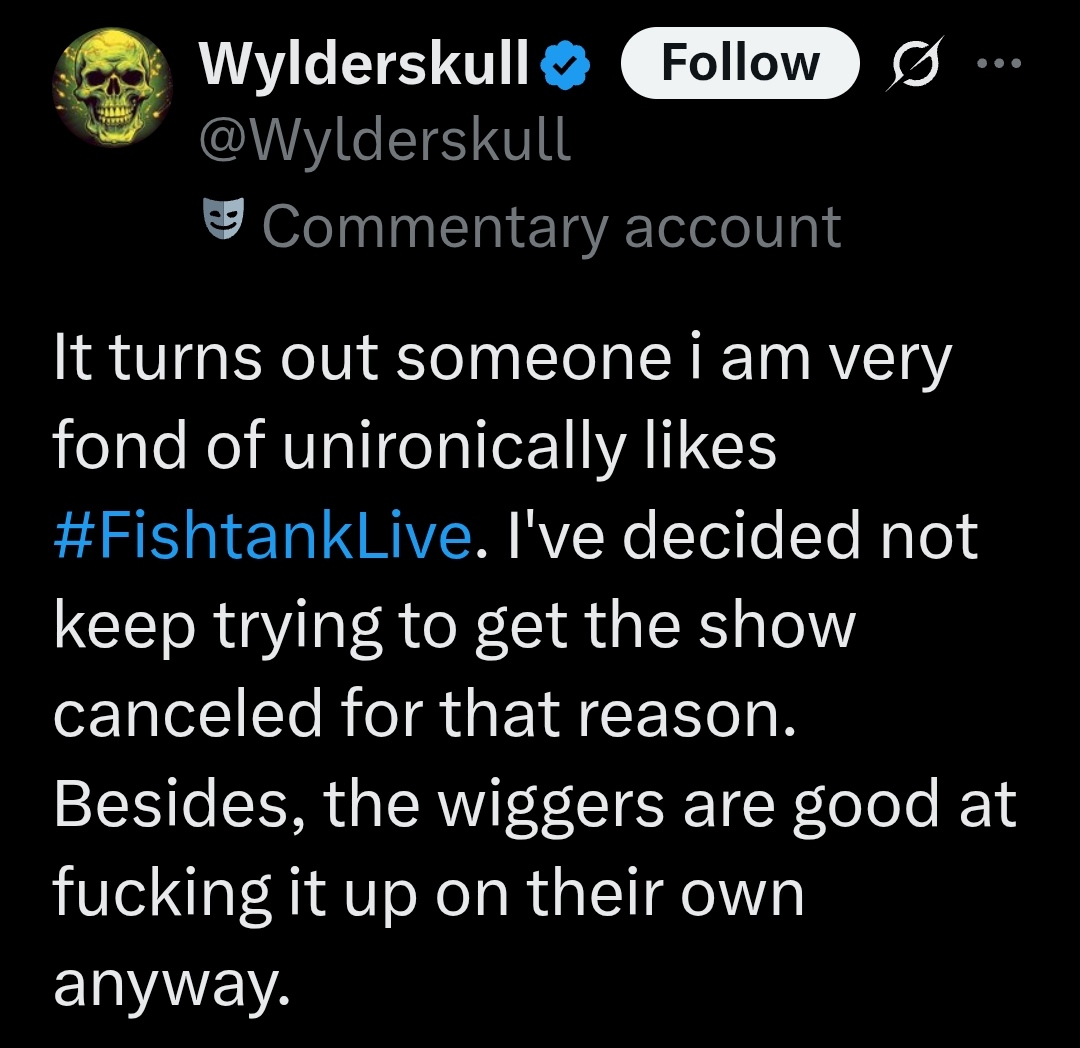Click the post line ending "their own"

click(x=429, y=895)
